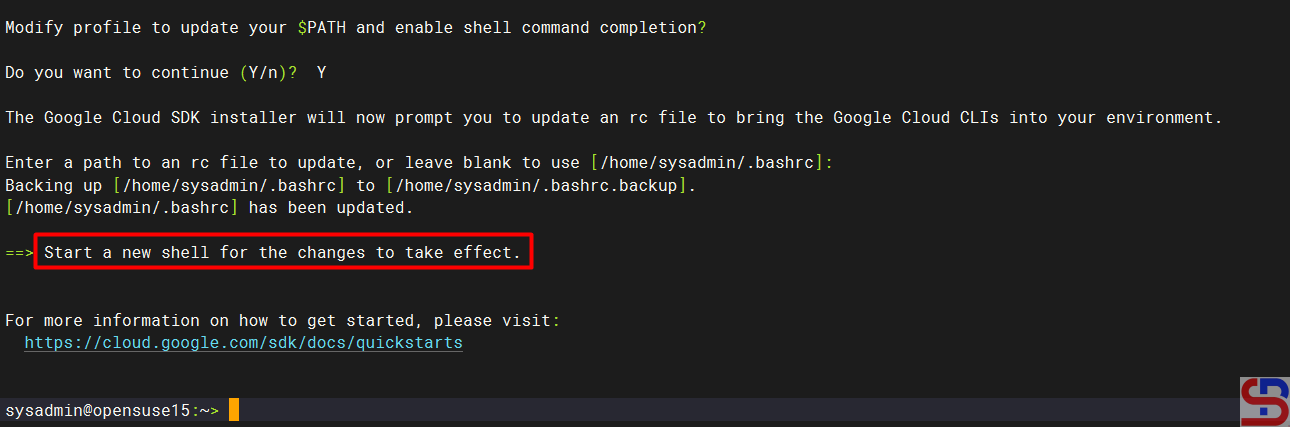This screenshot has height=427, width=1290.
Task: Click the green $PATH variable text
Action: click(x=322, y=28)
